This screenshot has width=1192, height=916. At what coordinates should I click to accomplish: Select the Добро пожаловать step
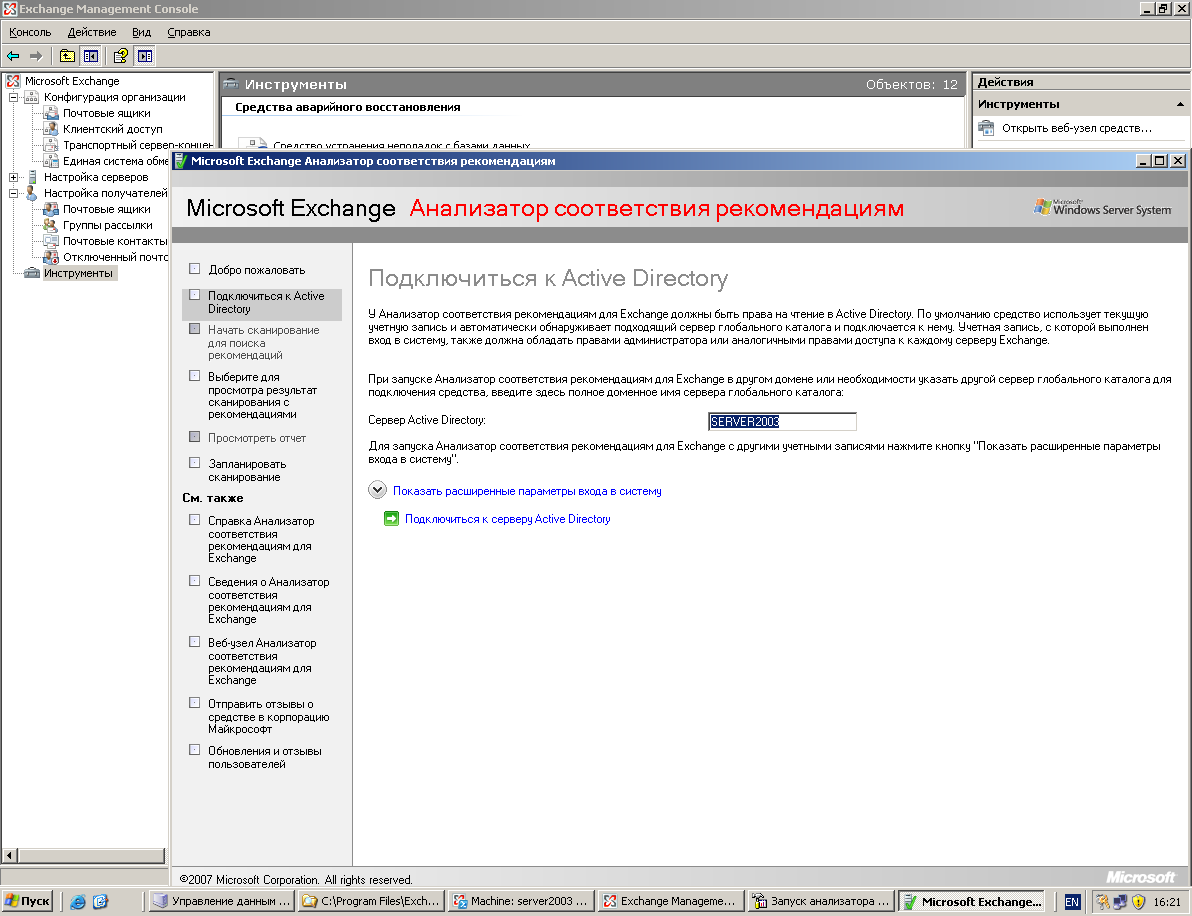(257, 270)
